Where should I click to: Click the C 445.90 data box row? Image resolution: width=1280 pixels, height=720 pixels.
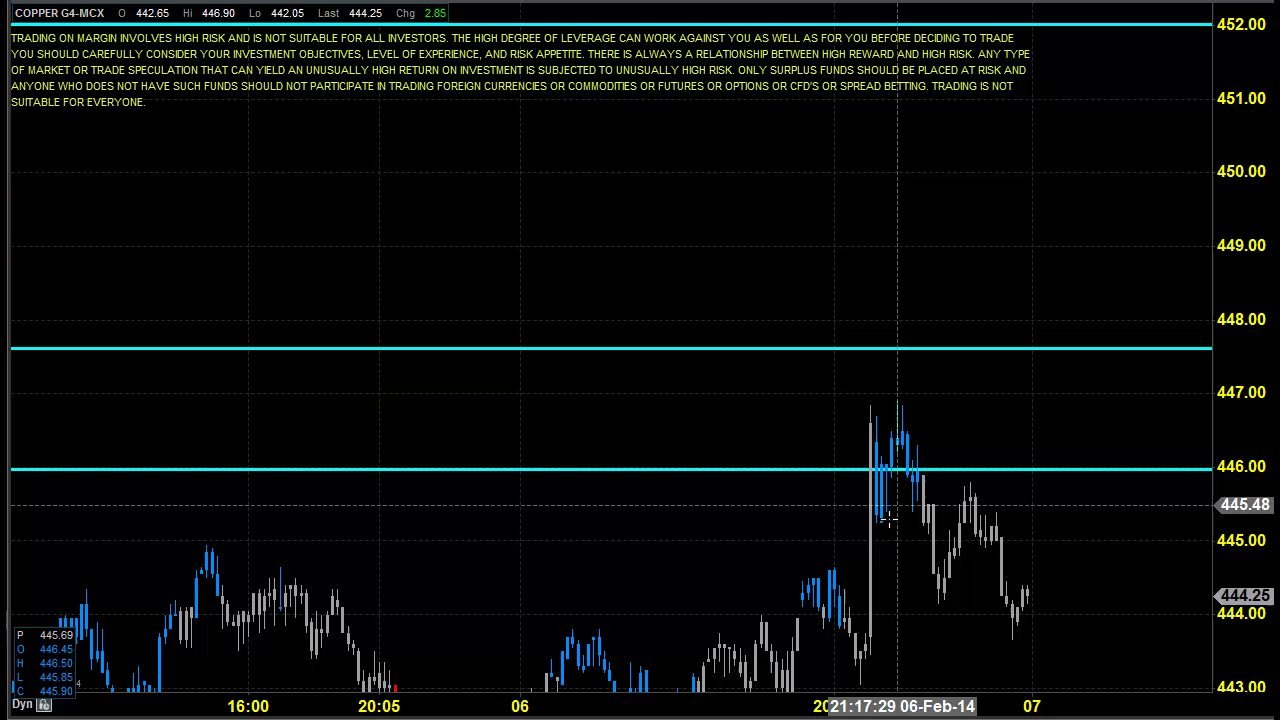[x=44, y=691]
